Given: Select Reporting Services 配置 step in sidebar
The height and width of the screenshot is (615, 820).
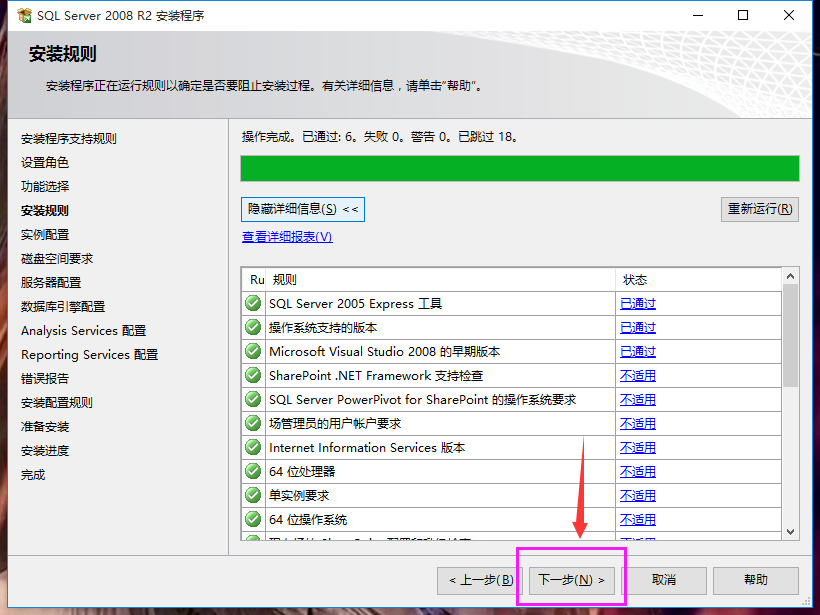Looking at the screenshot, I should [x=89, y=355].
